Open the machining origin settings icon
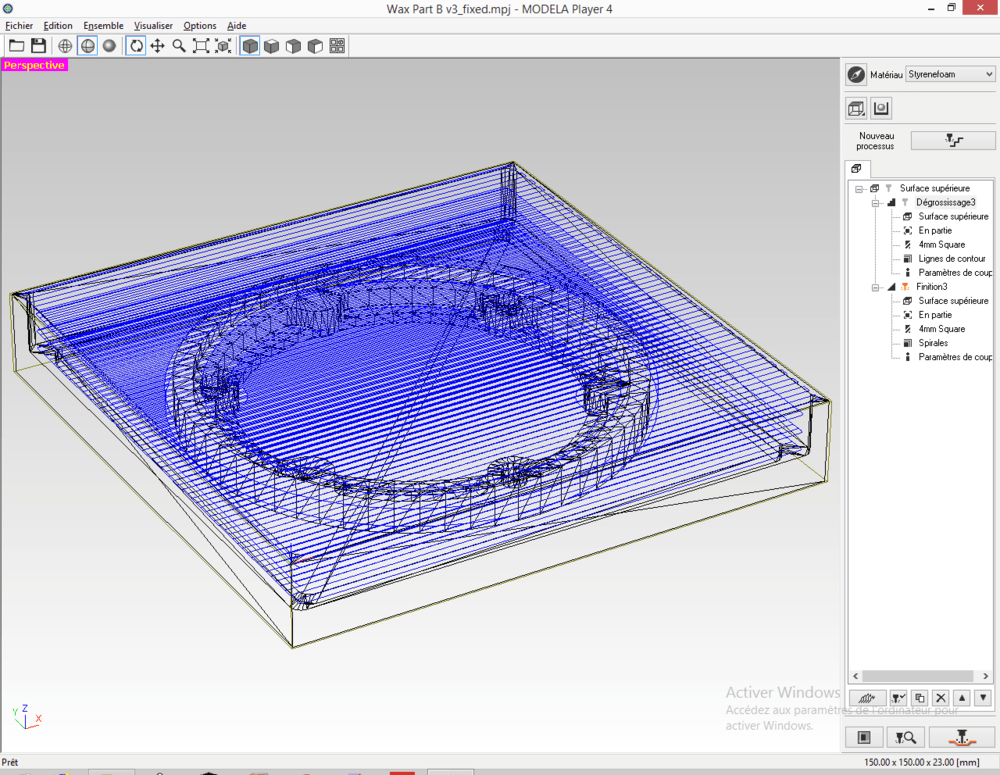 coord(881,108)
